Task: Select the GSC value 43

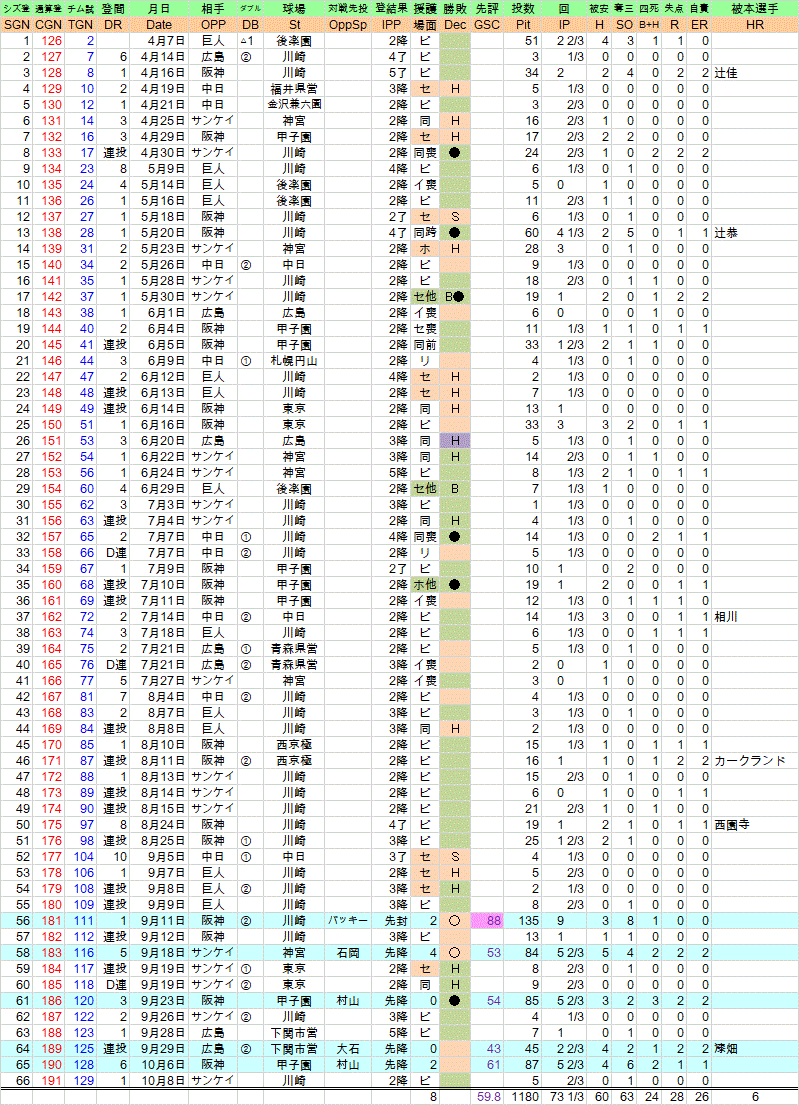Action: 493,1049
